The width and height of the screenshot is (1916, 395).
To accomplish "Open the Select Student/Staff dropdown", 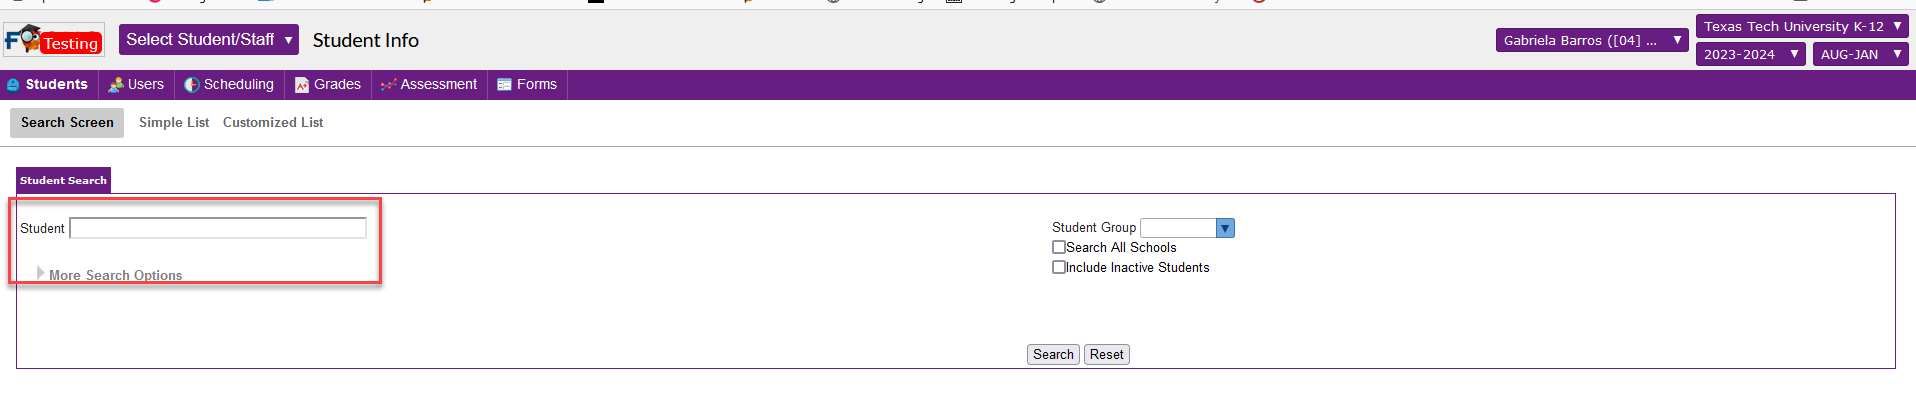I will (x=209, y=40).
